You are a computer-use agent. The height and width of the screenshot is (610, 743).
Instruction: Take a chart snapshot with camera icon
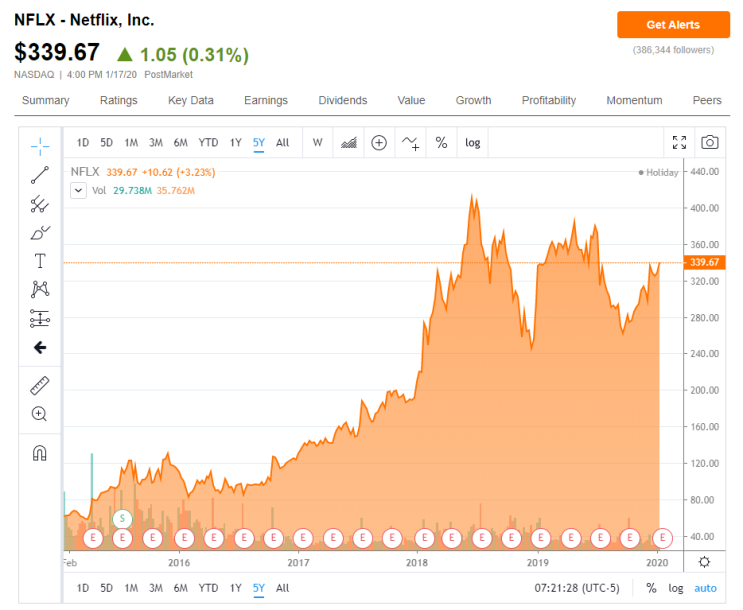709,142
